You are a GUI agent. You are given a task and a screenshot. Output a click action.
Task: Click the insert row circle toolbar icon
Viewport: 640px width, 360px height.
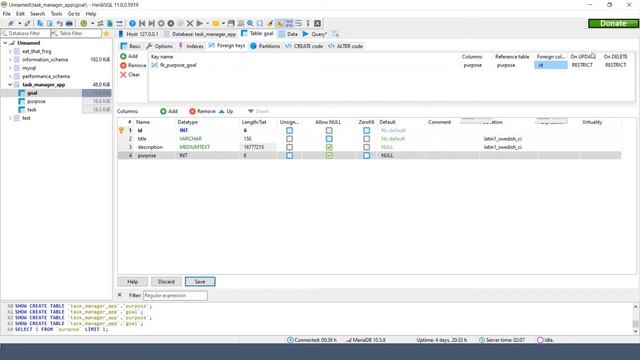click(x=161, y=23)
